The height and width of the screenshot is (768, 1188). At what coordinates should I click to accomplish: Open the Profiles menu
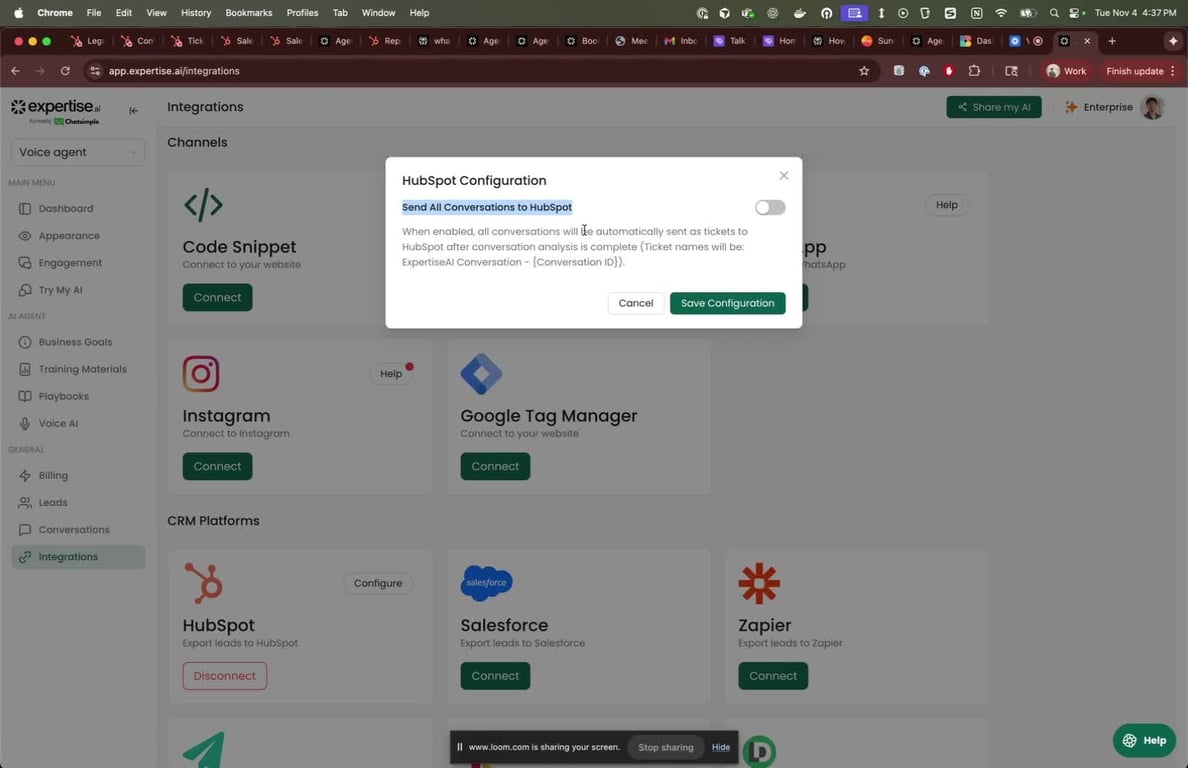[302, 13]
